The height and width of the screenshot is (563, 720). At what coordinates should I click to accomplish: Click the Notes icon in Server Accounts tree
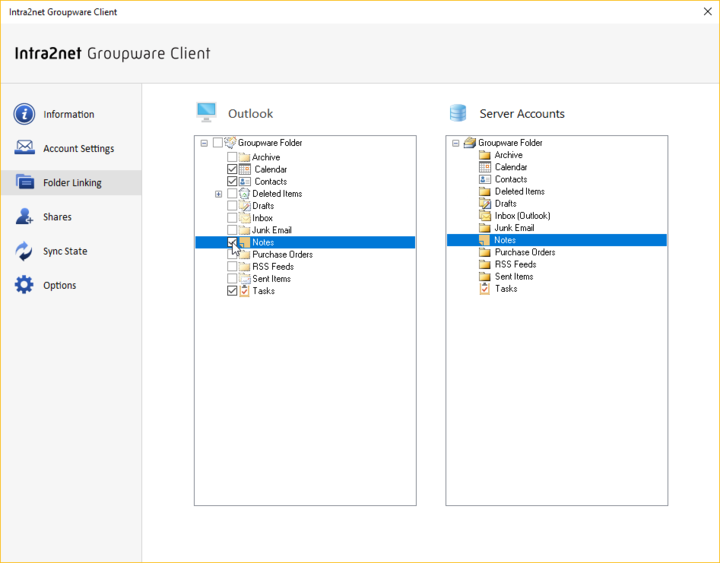[x=484, y=240]
